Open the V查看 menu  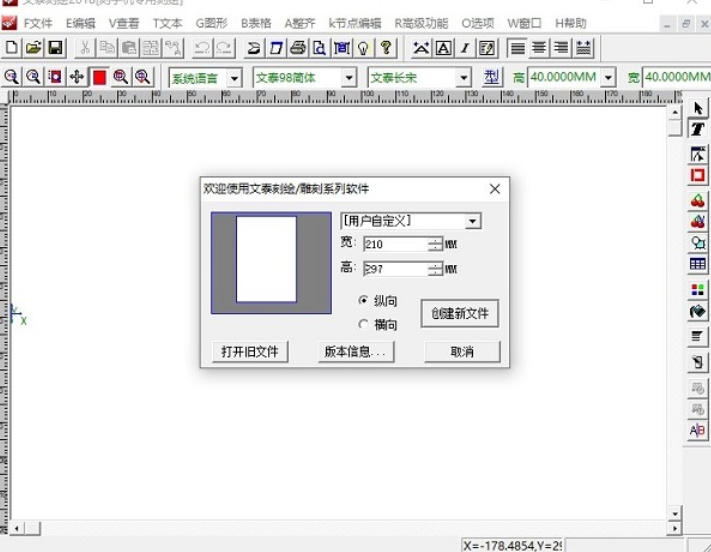click(124, 23)
